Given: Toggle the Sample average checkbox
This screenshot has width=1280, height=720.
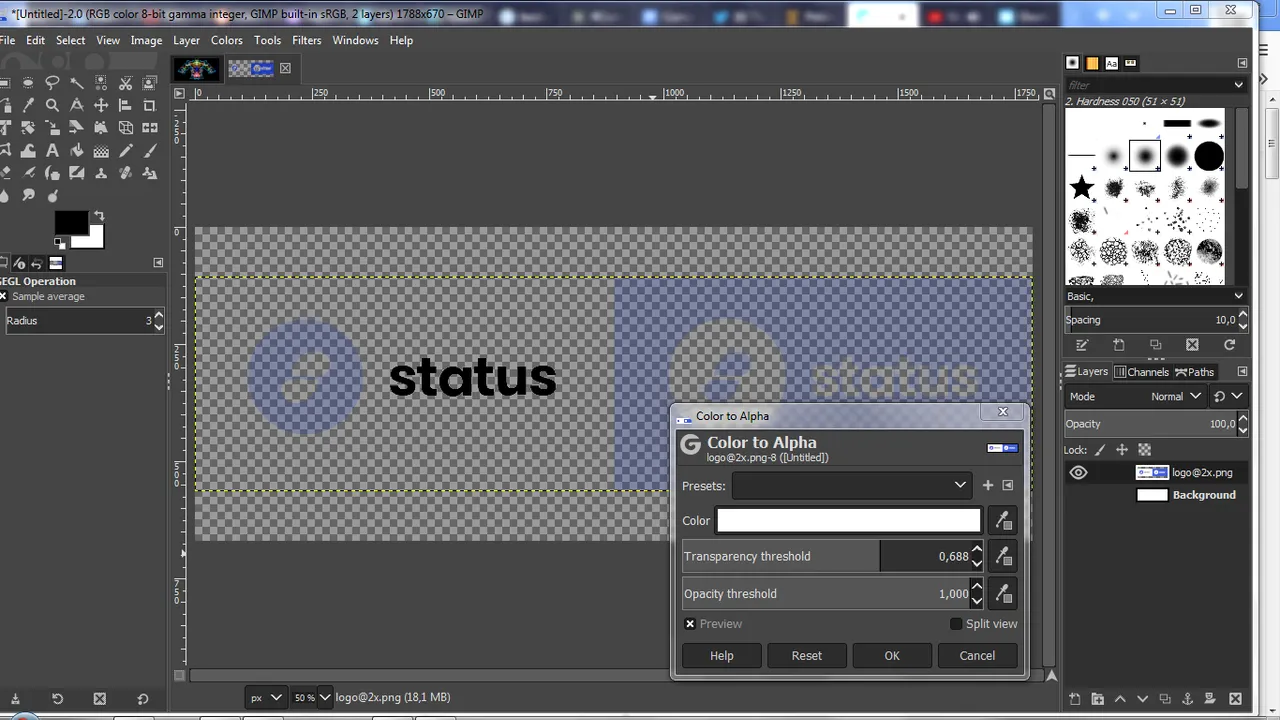Looking at the screenshot, I should pyautogui.click(x=3, y=297).
